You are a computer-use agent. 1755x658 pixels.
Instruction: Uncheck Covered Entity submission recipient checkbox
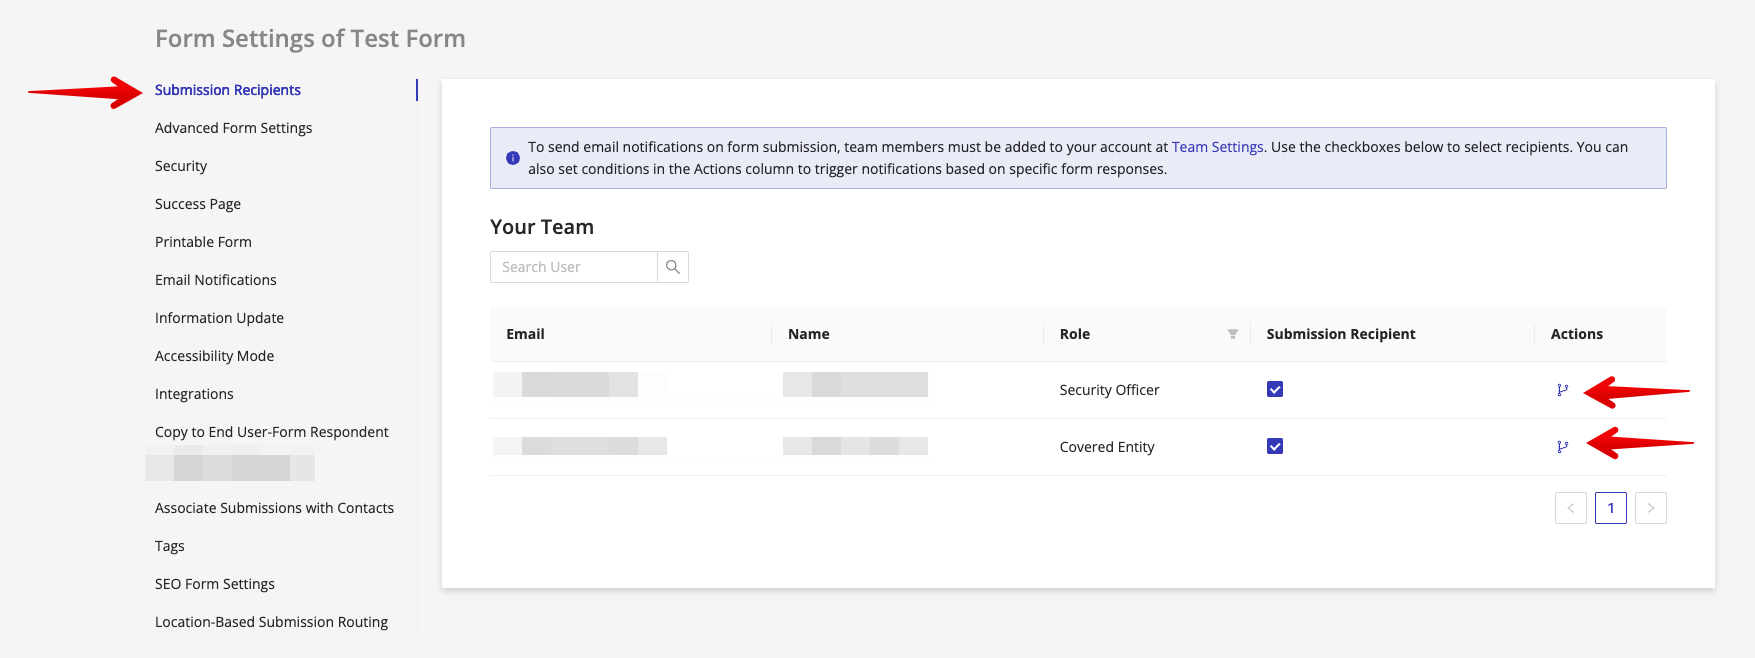point(1275,447)
